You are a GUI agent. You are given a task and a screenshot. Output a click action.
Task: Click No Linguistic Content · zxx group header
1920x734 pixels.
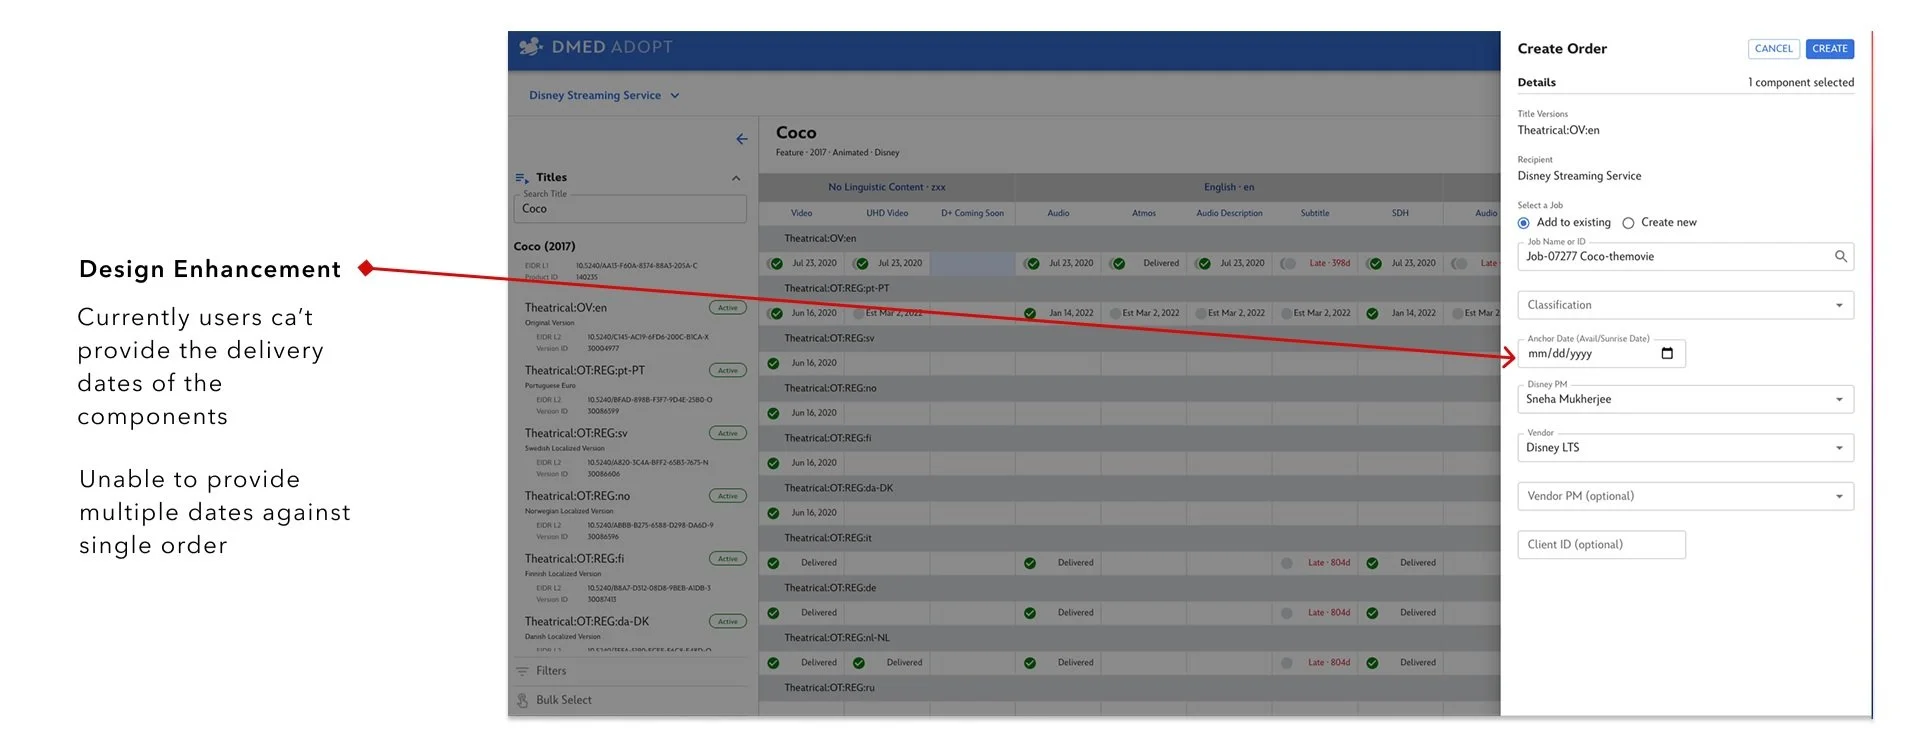pyautogui.click(x=886, y=187)
